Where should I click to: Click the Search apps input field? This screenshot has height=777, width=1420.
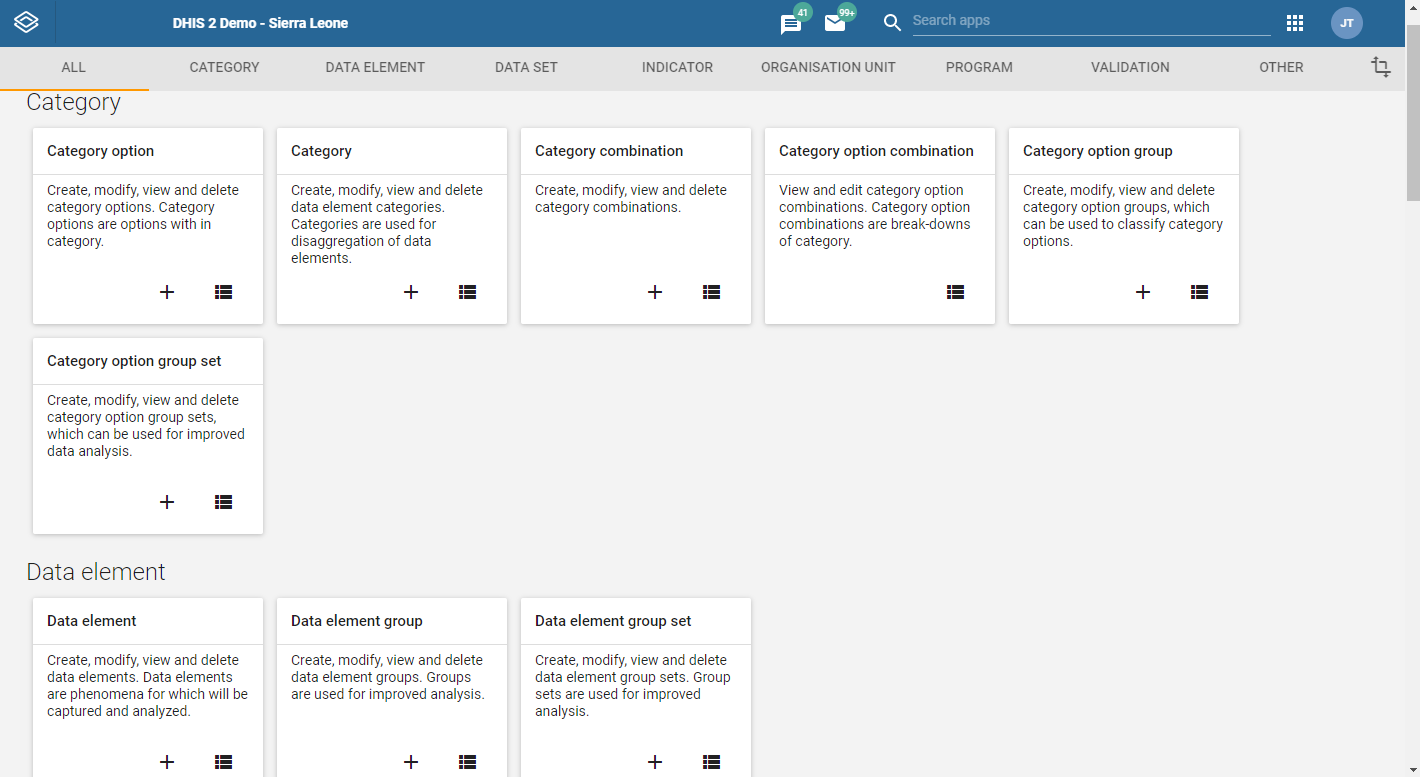[x=1091, y=21]
